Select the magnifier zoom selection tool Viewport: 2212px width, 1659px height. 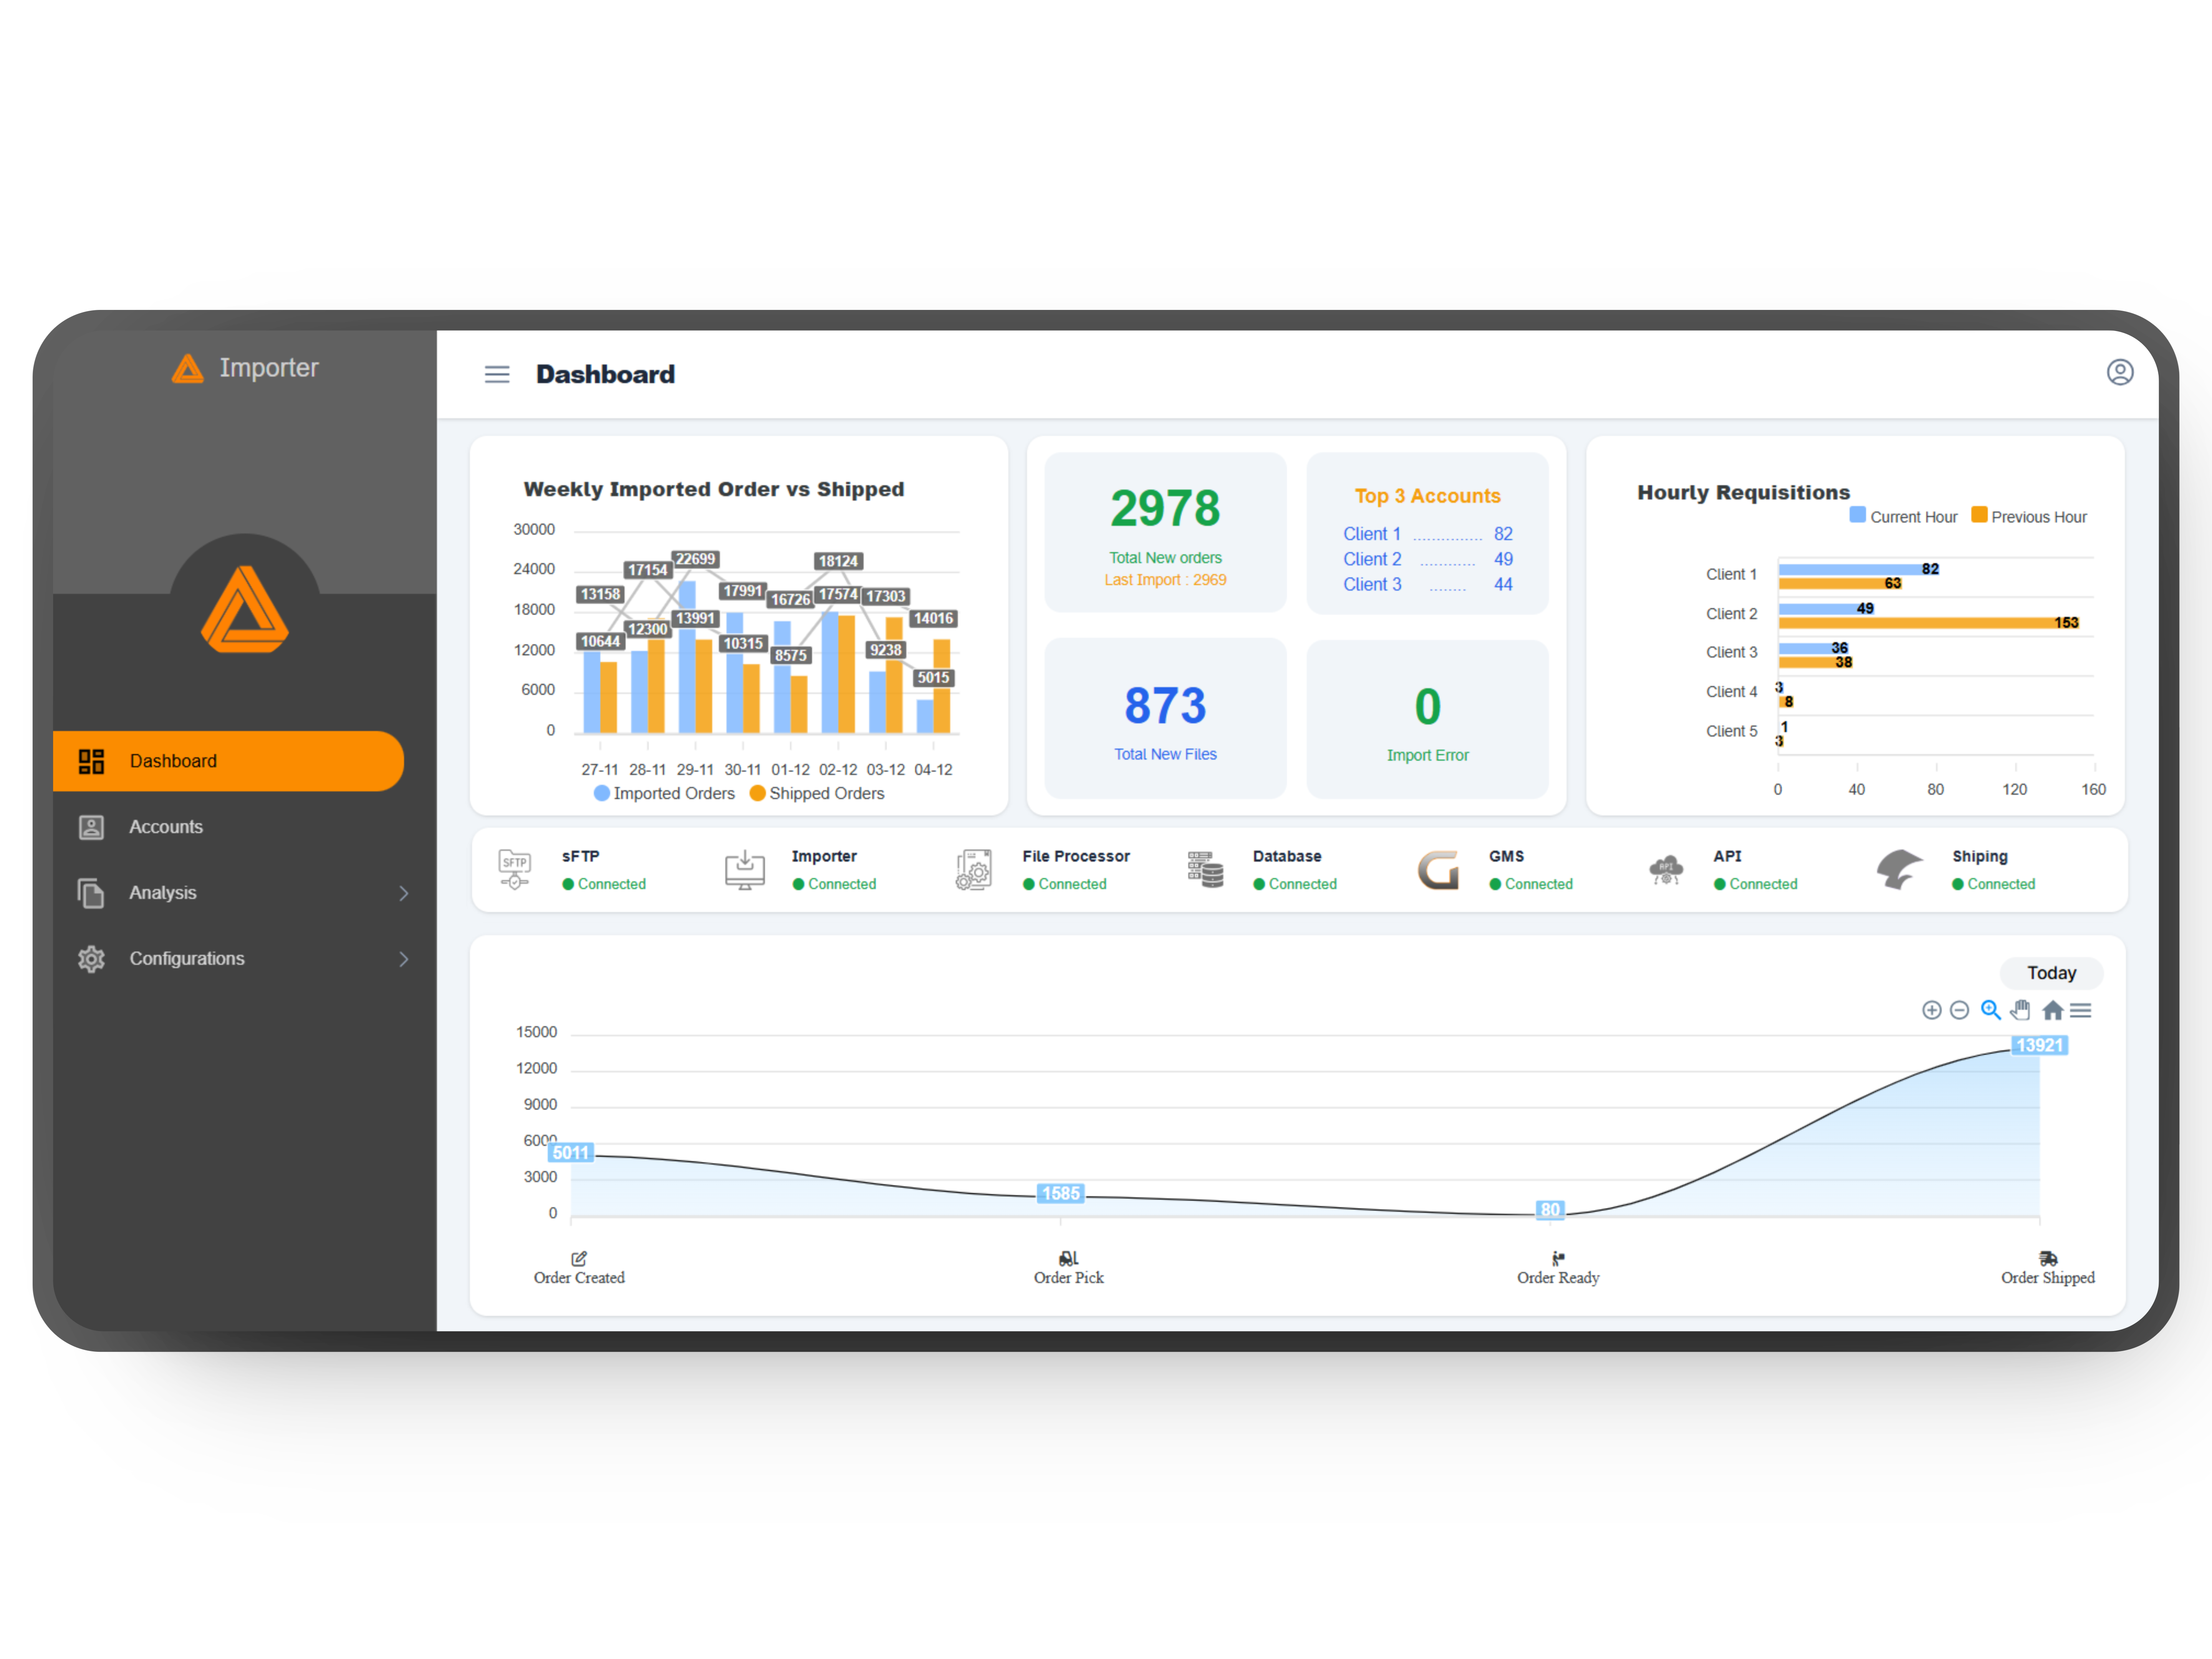pos(1990,1010)
